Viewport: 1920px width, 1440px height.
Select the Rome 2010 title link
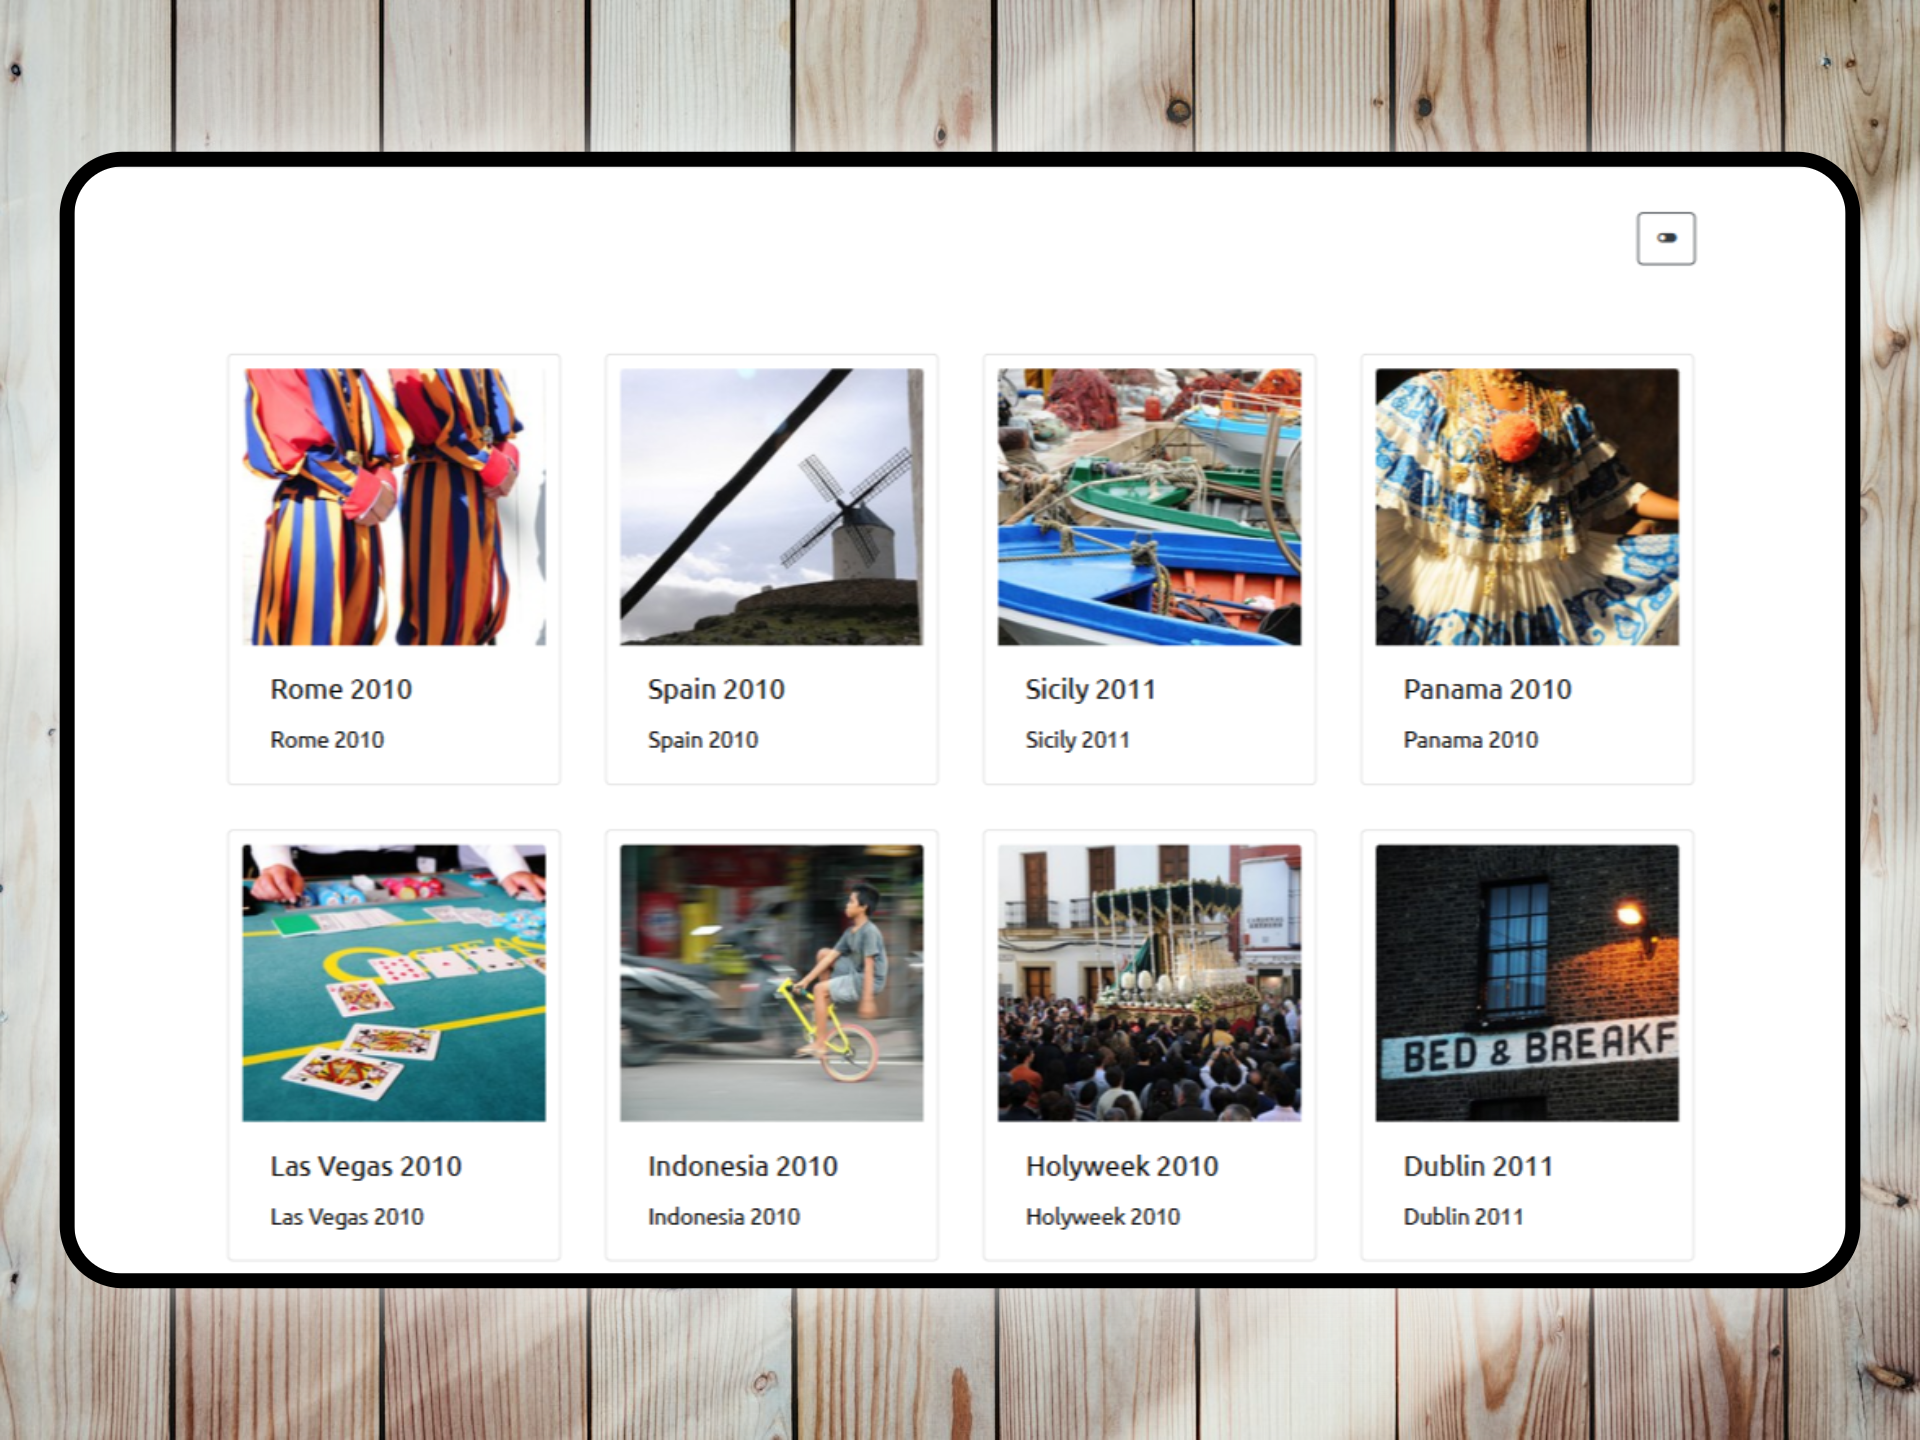point(341,689)
